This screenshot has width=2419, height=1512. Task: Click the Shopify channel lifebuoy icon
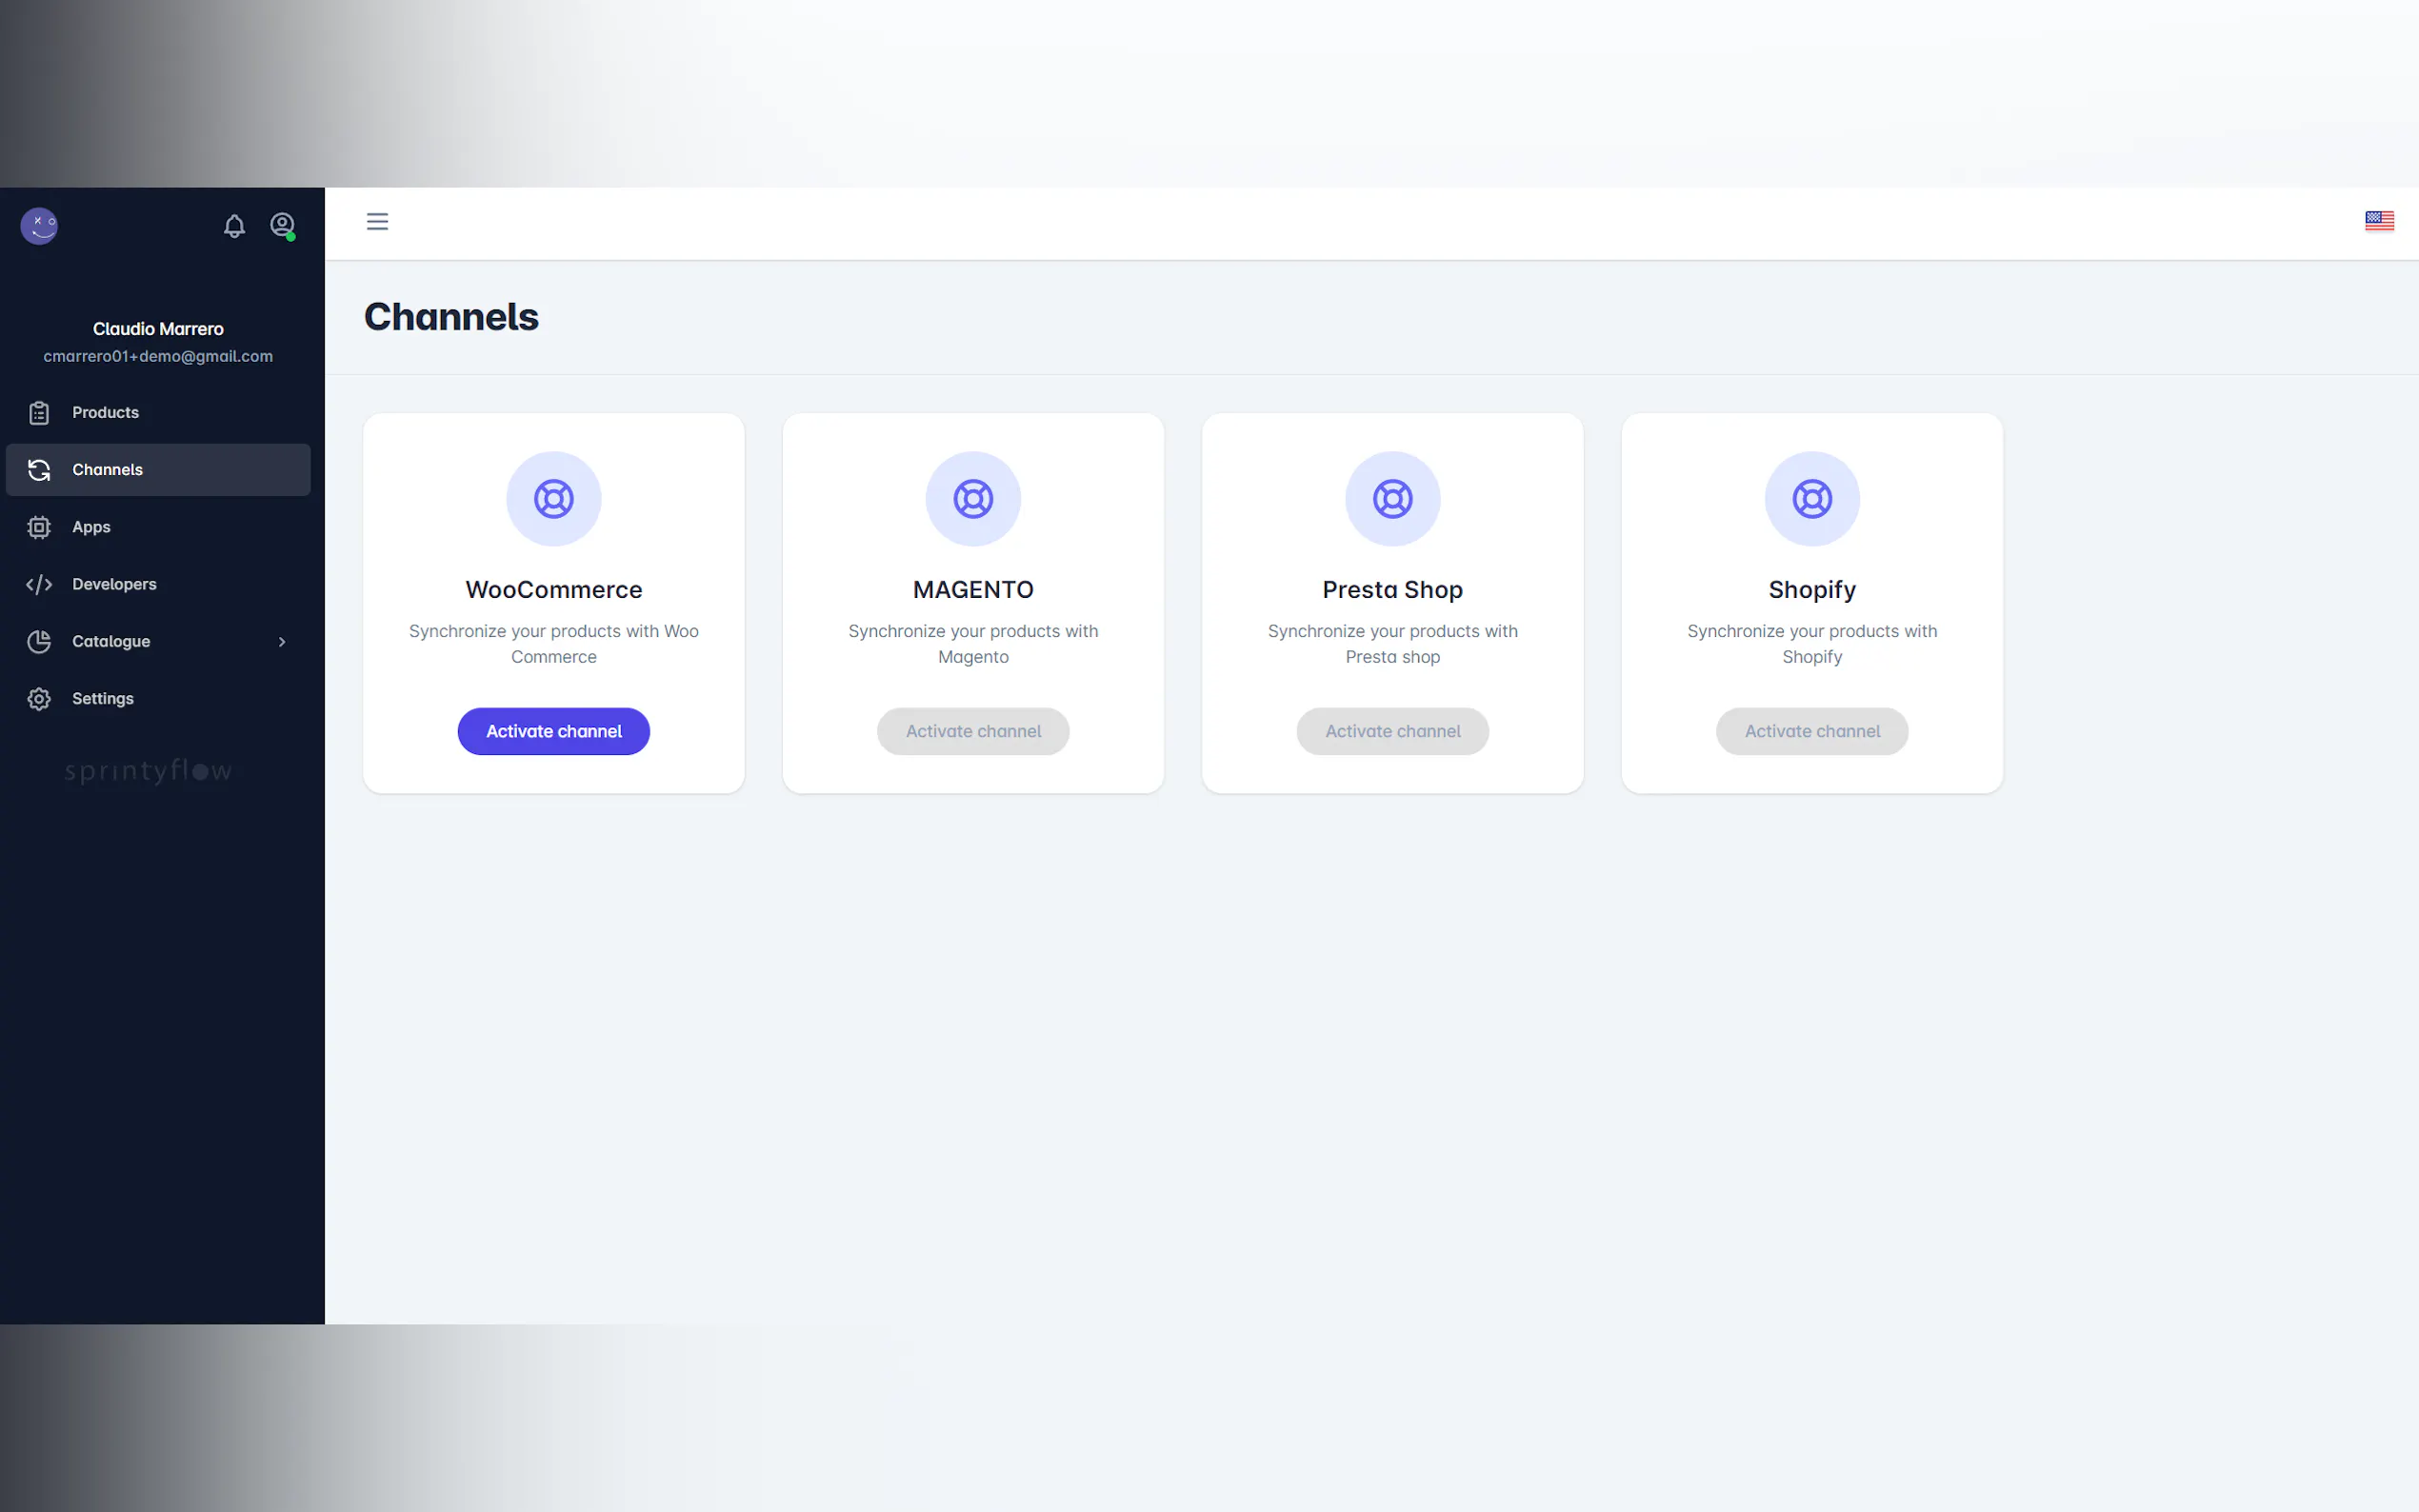[1811, 499]
